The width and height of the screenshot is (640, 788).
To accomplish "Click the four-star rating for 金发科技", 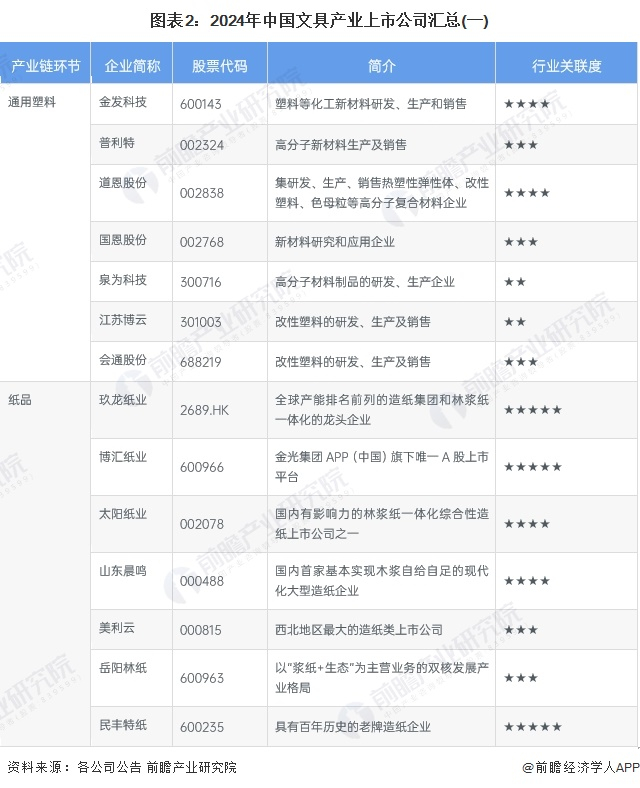I will tap(526, 104).
